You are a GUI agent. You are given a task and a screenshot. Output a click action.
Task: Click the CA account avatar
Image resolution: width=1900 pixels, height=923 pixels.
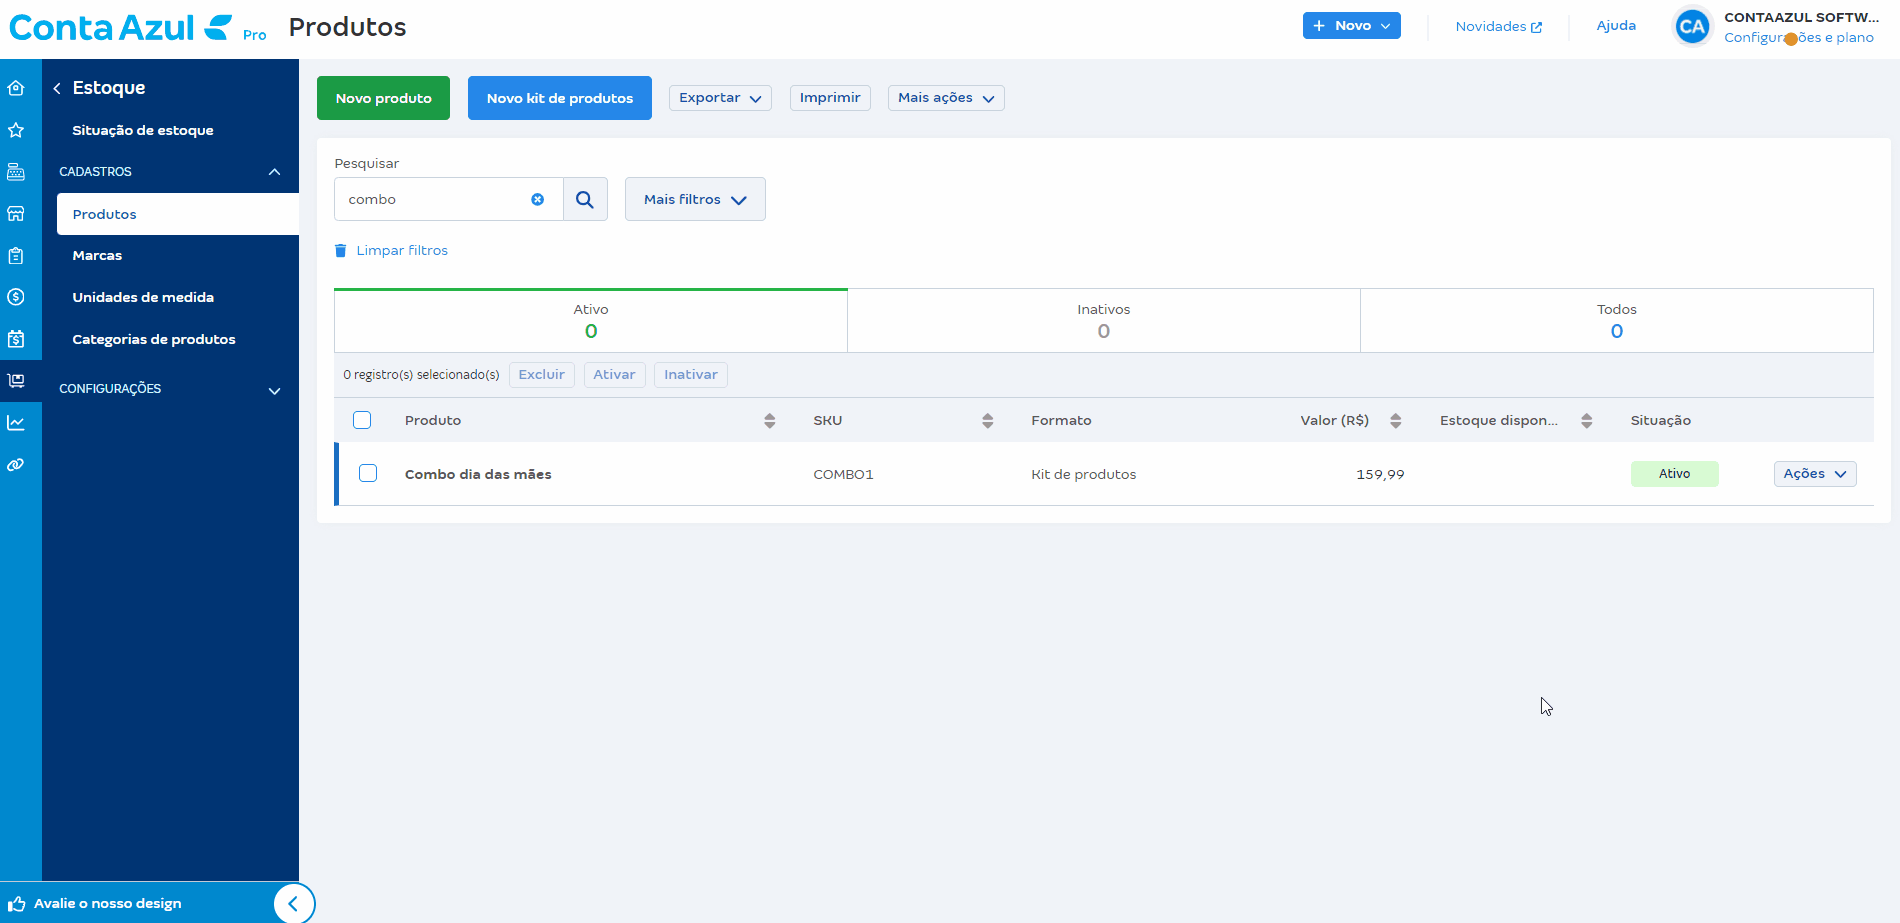pos(1692,27)
